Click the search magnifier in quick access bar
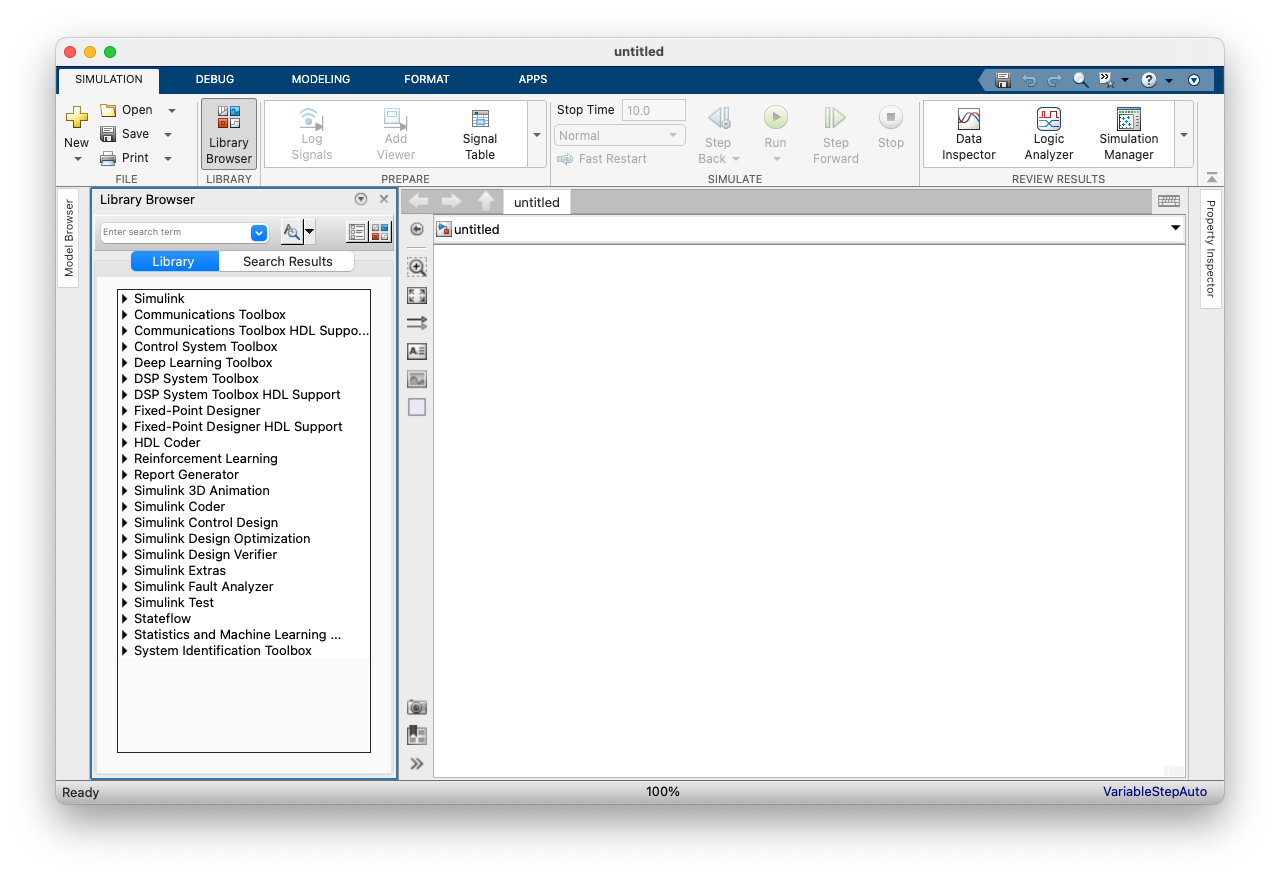Screen dimensions: 1280x878 (1081, 79)
